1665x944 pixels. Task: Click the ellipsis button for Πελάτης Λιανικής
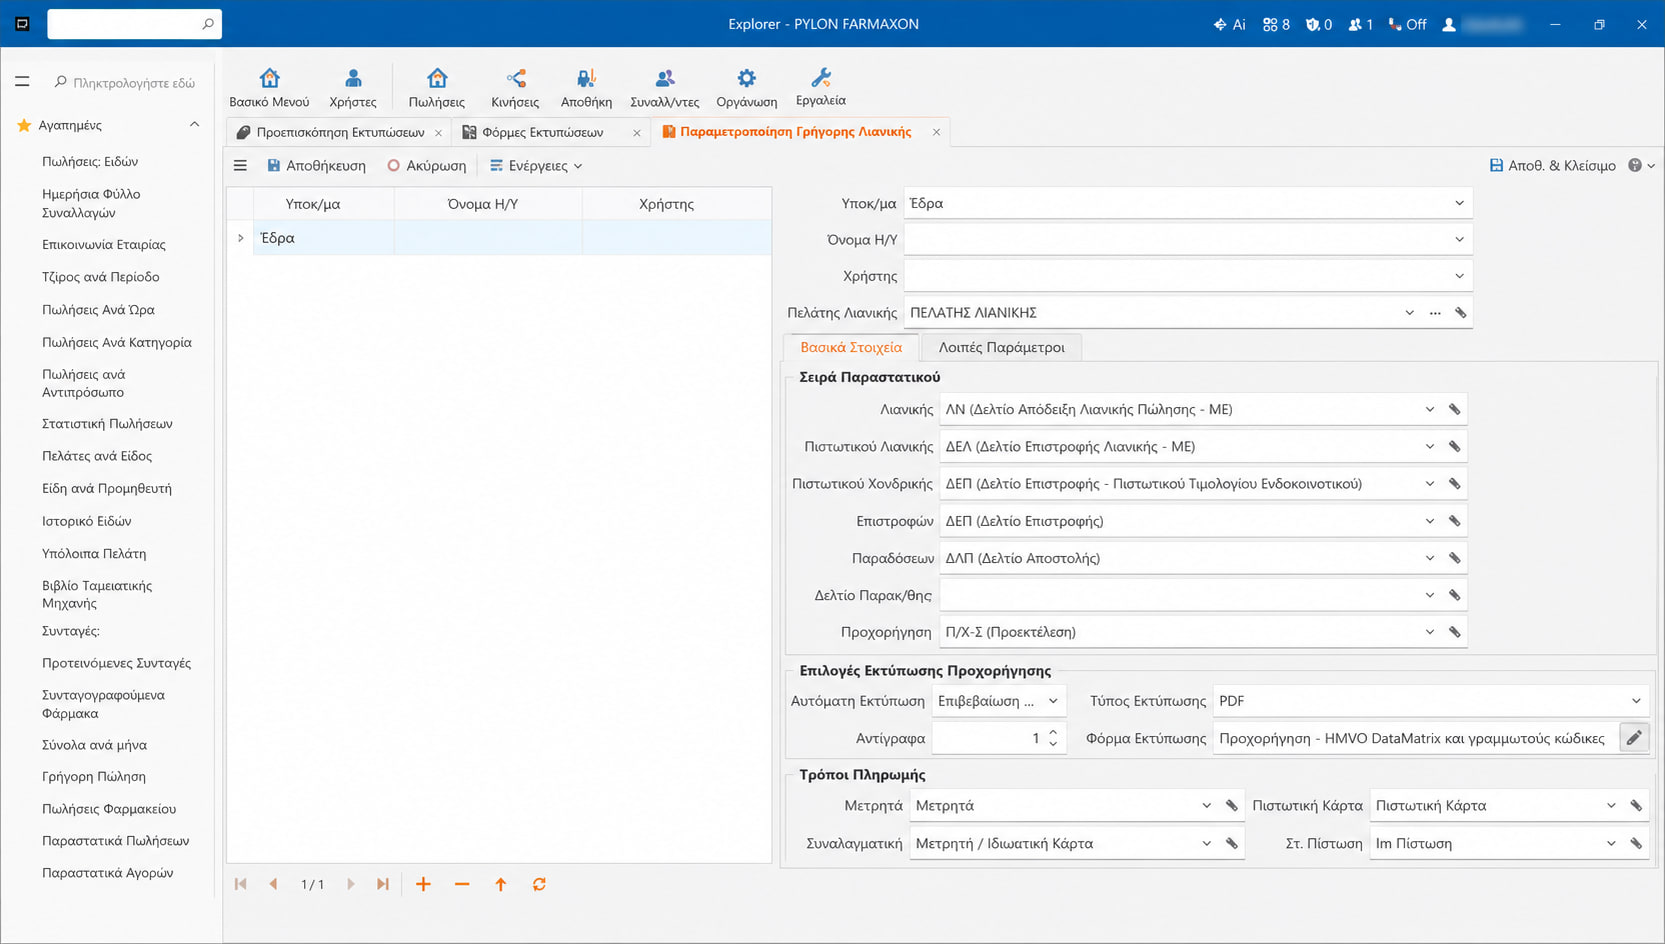pos(1435,313)
